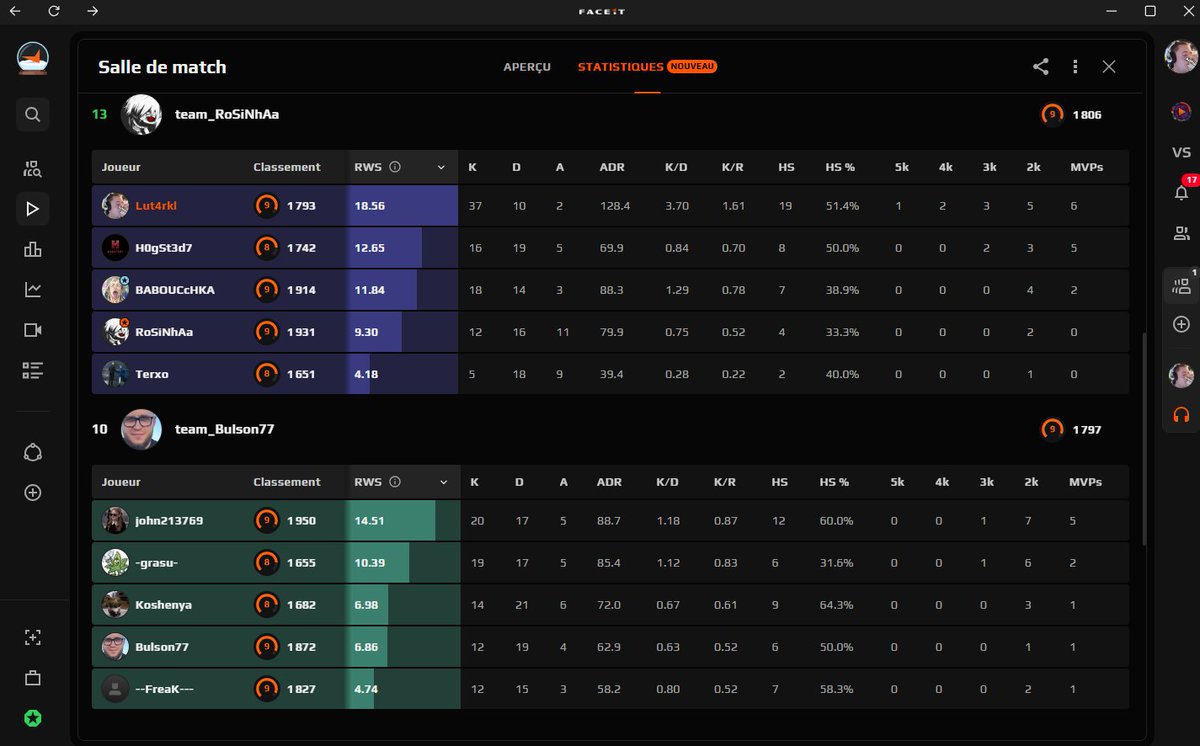Open the three-dot more options menu
The image size is (1200, 746).
coord(1075,67)
